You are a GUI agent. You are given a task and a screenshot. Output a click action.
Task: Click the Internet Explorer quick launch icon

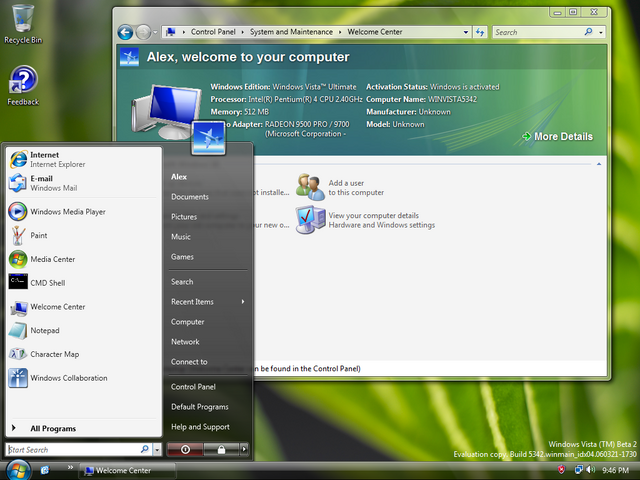pyautogui.click(x=44, y=470)
